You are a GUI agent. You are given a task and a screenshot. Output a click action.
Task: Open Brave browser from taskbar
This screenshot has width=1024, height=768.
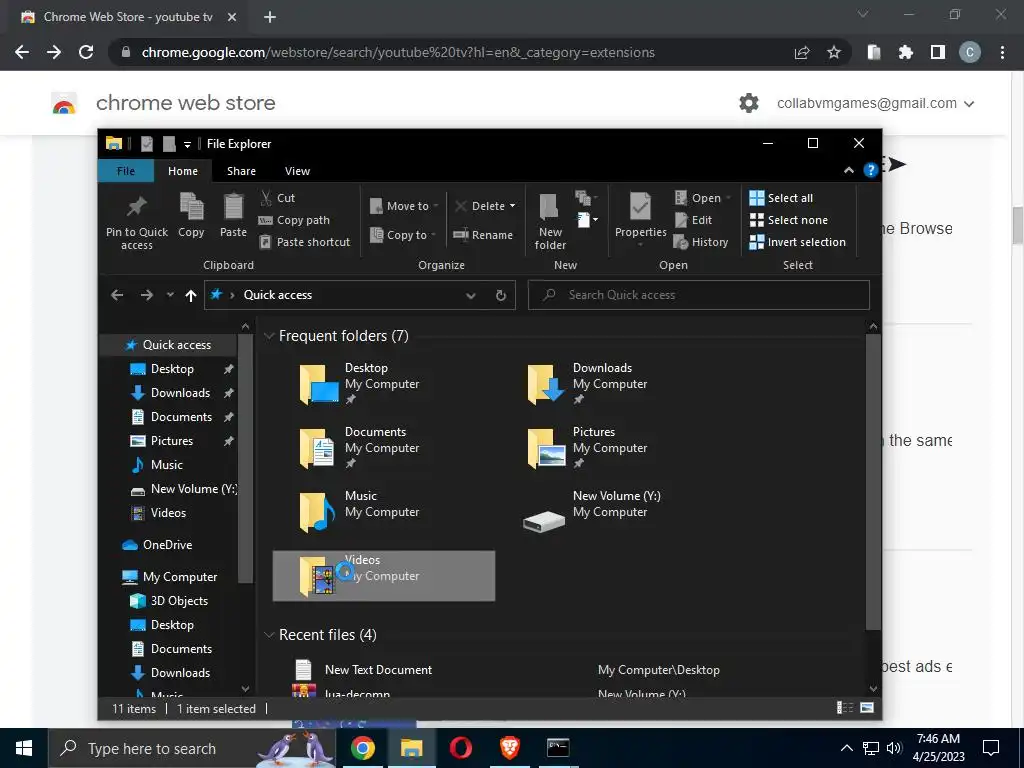click(x=509, y=748)
